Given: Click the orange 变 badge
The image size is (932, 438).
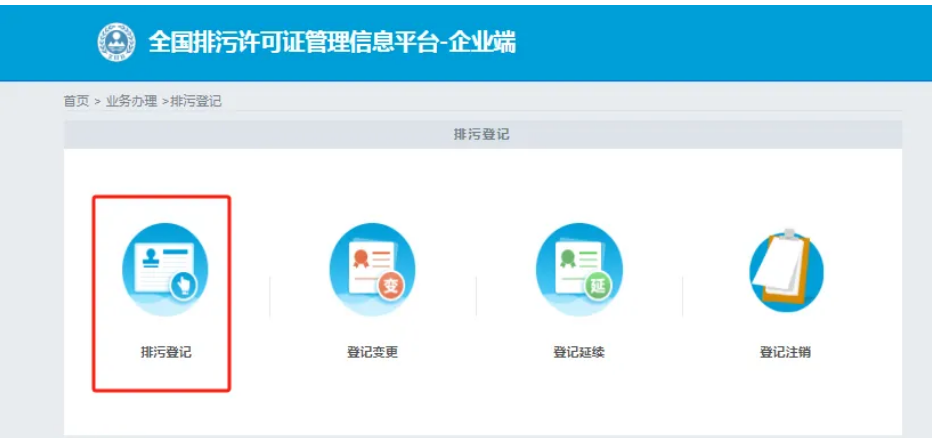Looking at the screenshot, I should (391, 286).
